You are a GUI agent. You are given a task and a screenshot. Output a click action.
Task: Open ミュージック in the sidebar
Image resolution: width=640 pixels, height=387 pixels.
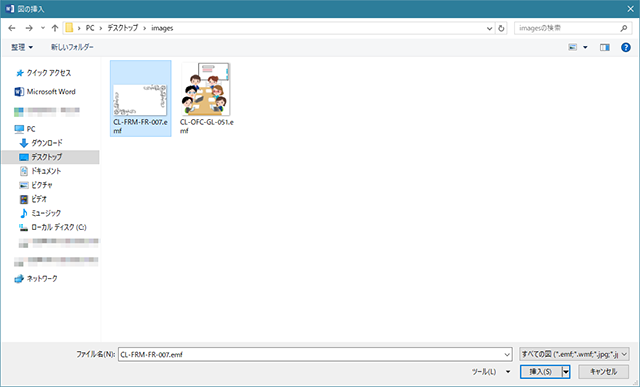tap(46, 213)
